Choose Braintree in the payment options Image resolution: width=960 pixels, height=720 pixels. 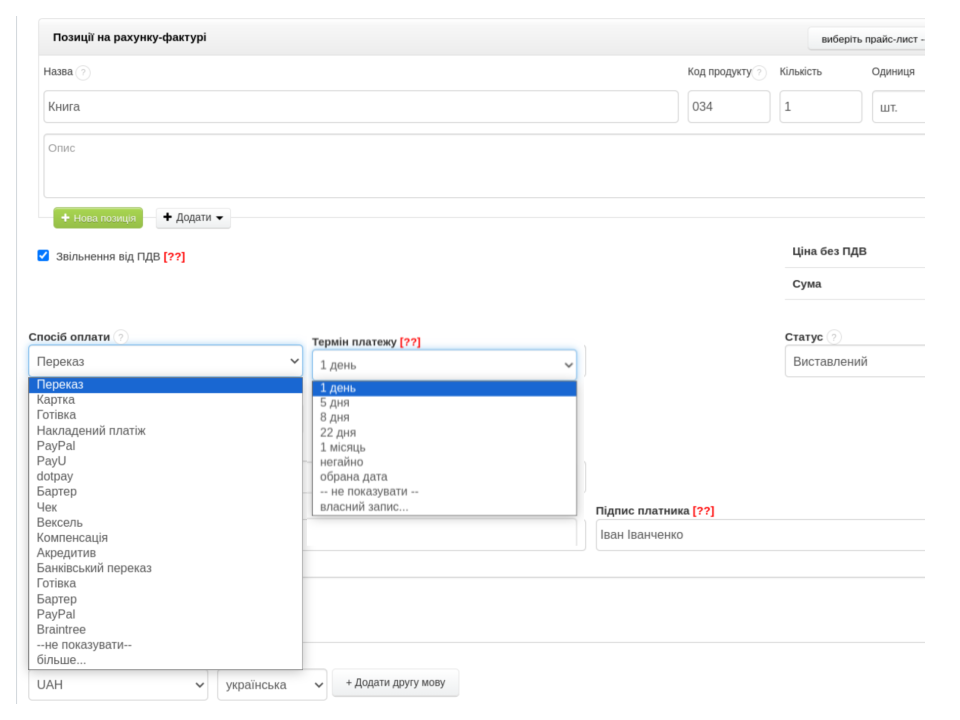pyautogui.click(x=61, y=630)
